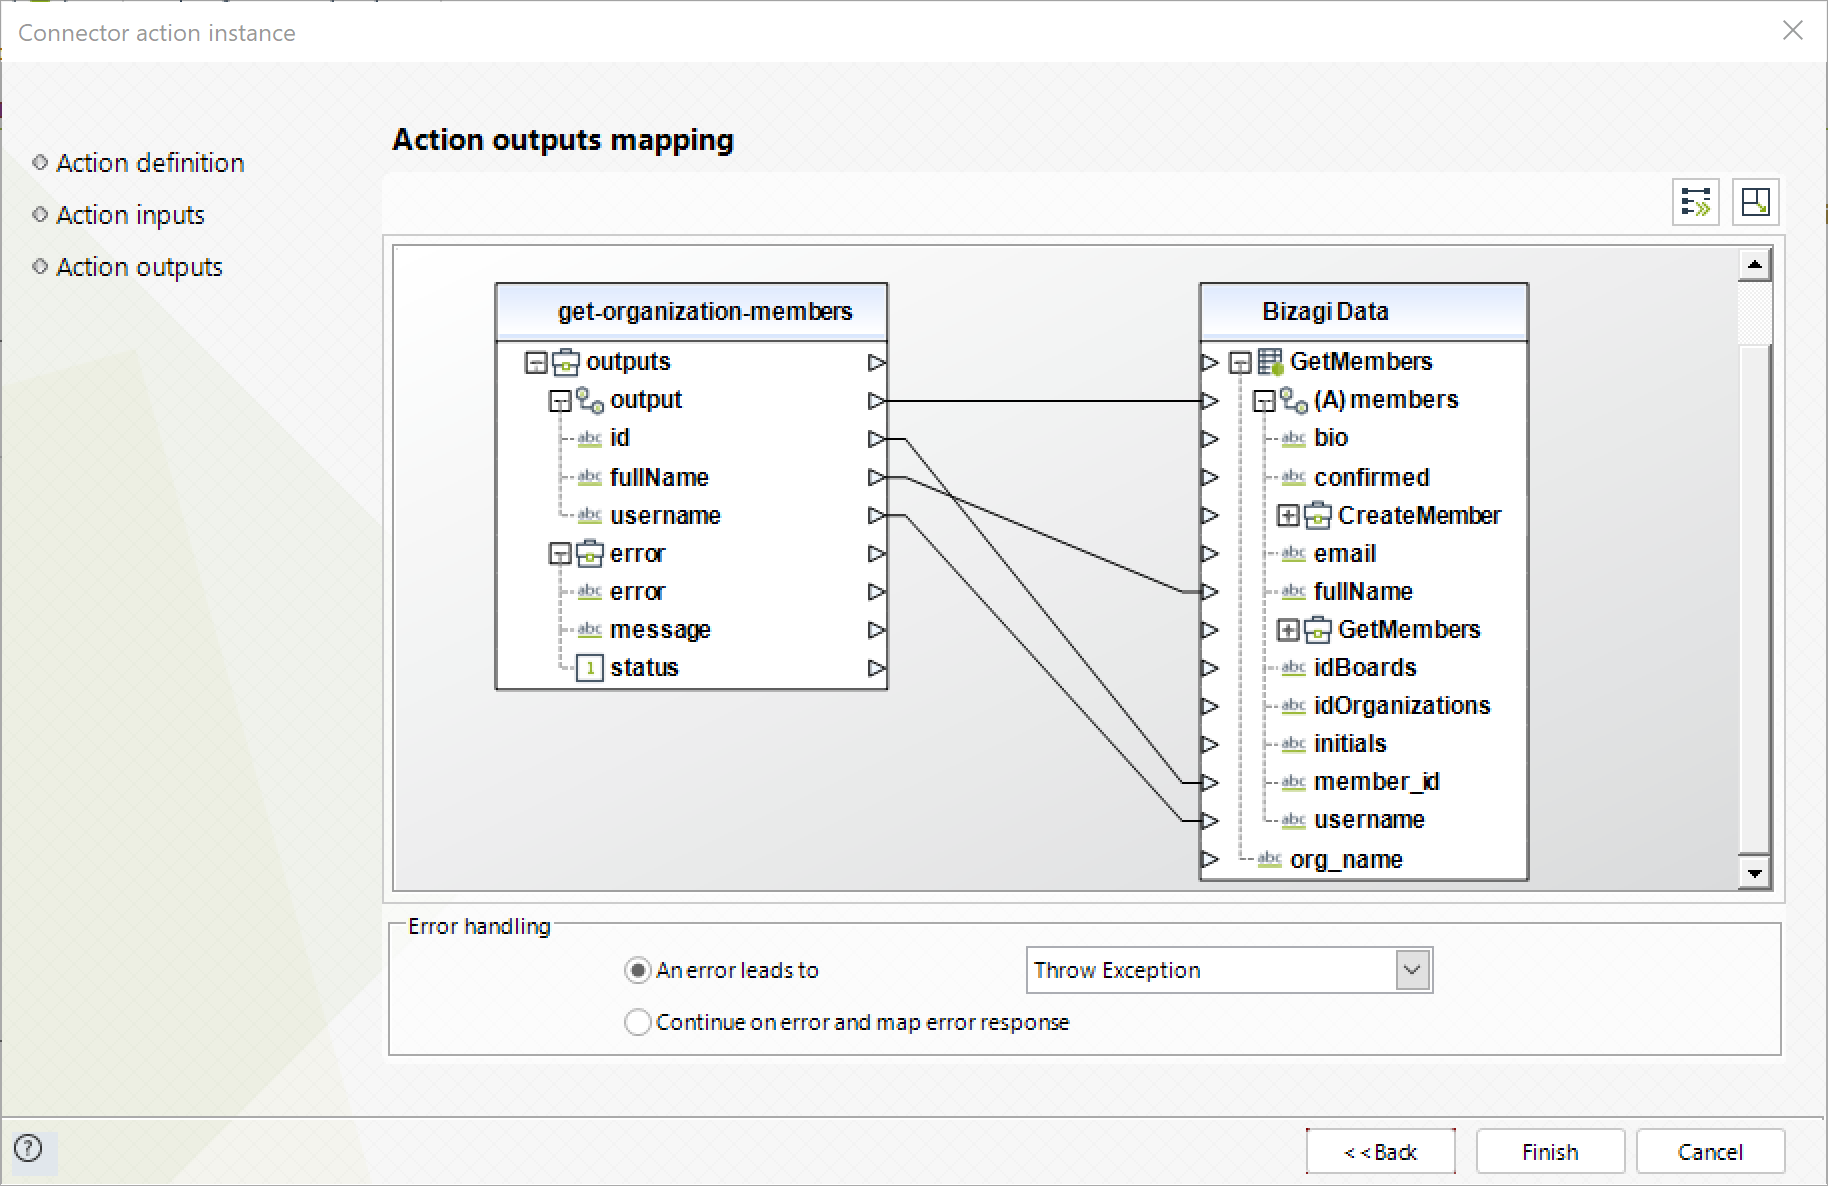The image size is (1828, 1186).
Task: Select the bio attribute in Bizagi Data
Action: click(x=1331, y=438)
